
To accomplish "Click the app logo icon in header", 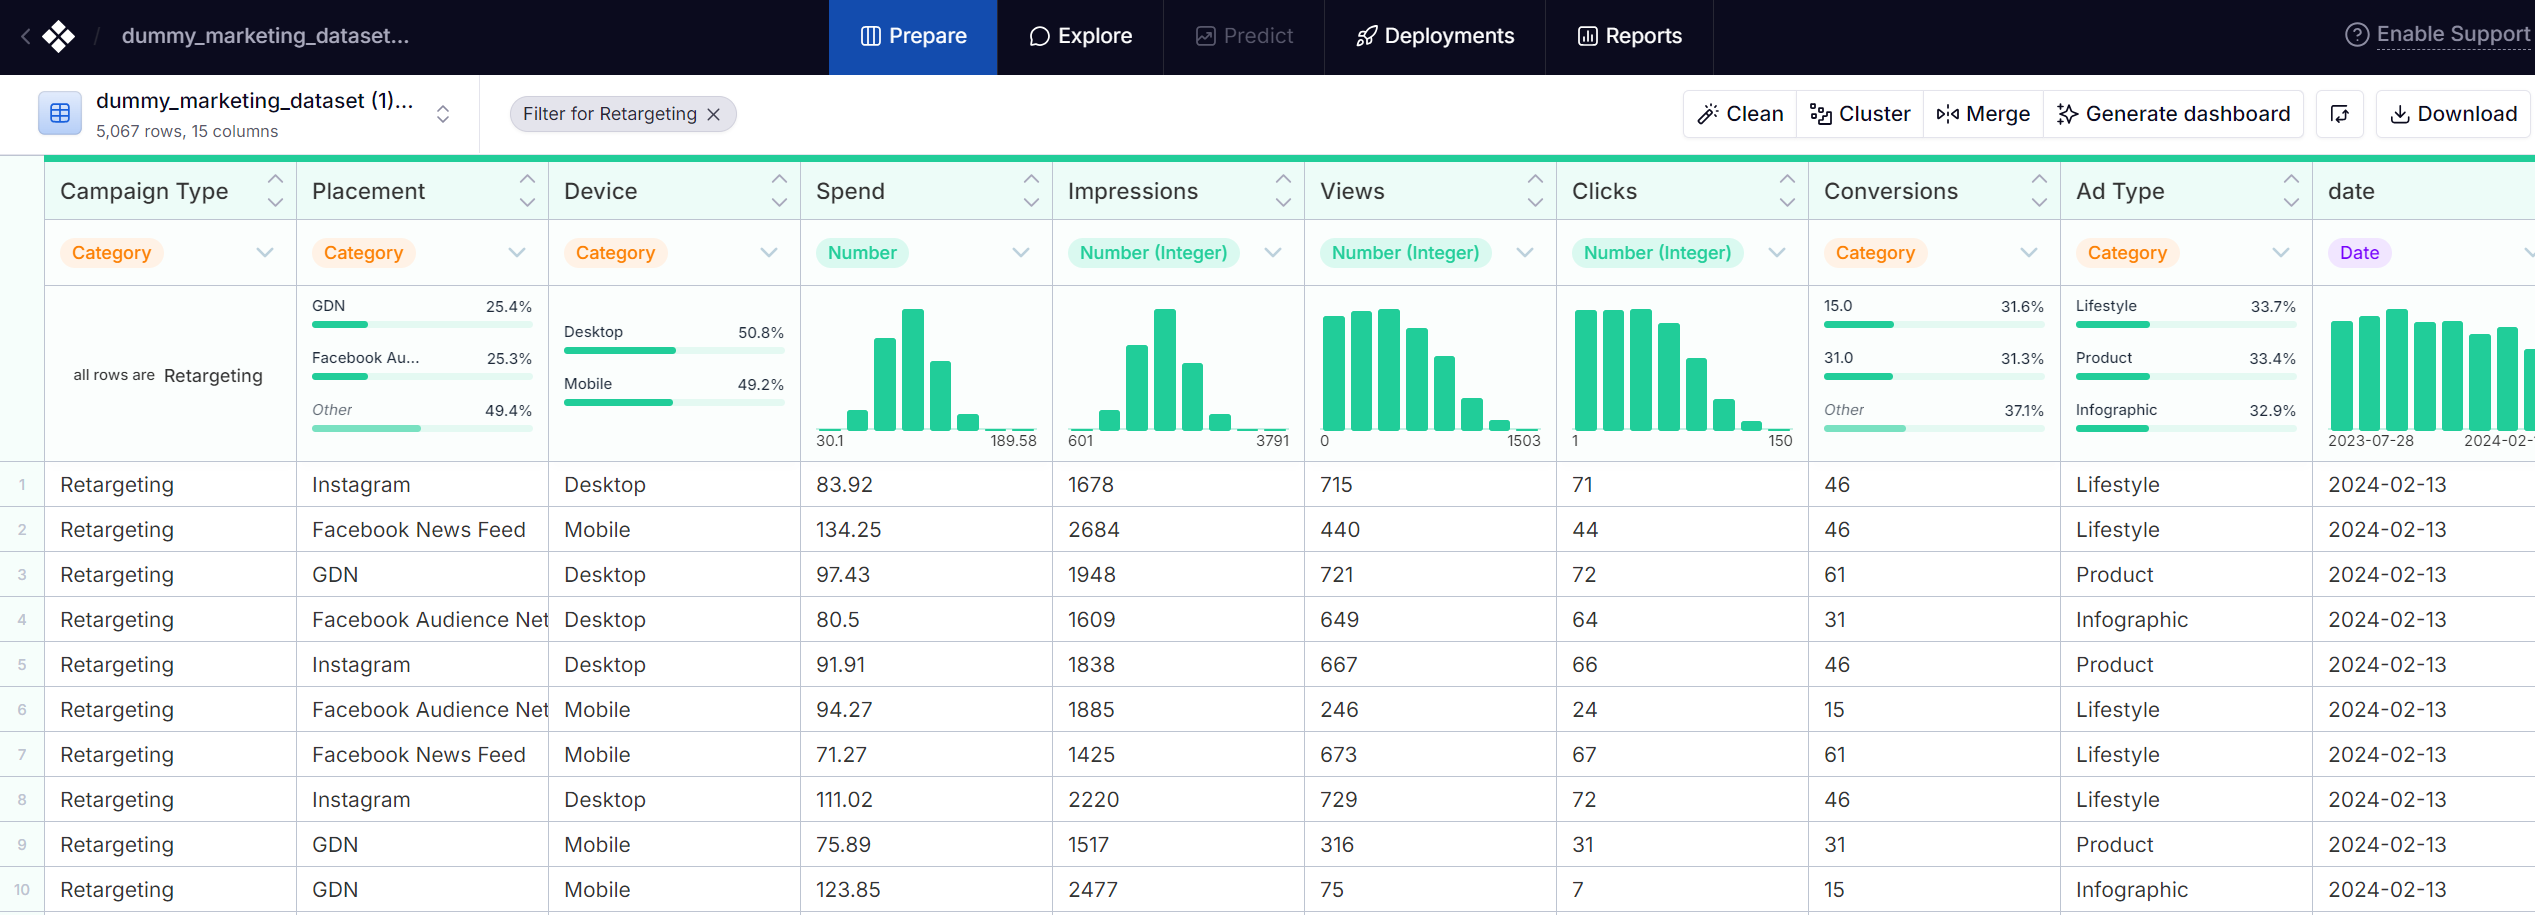I will (x=59, y=37).
